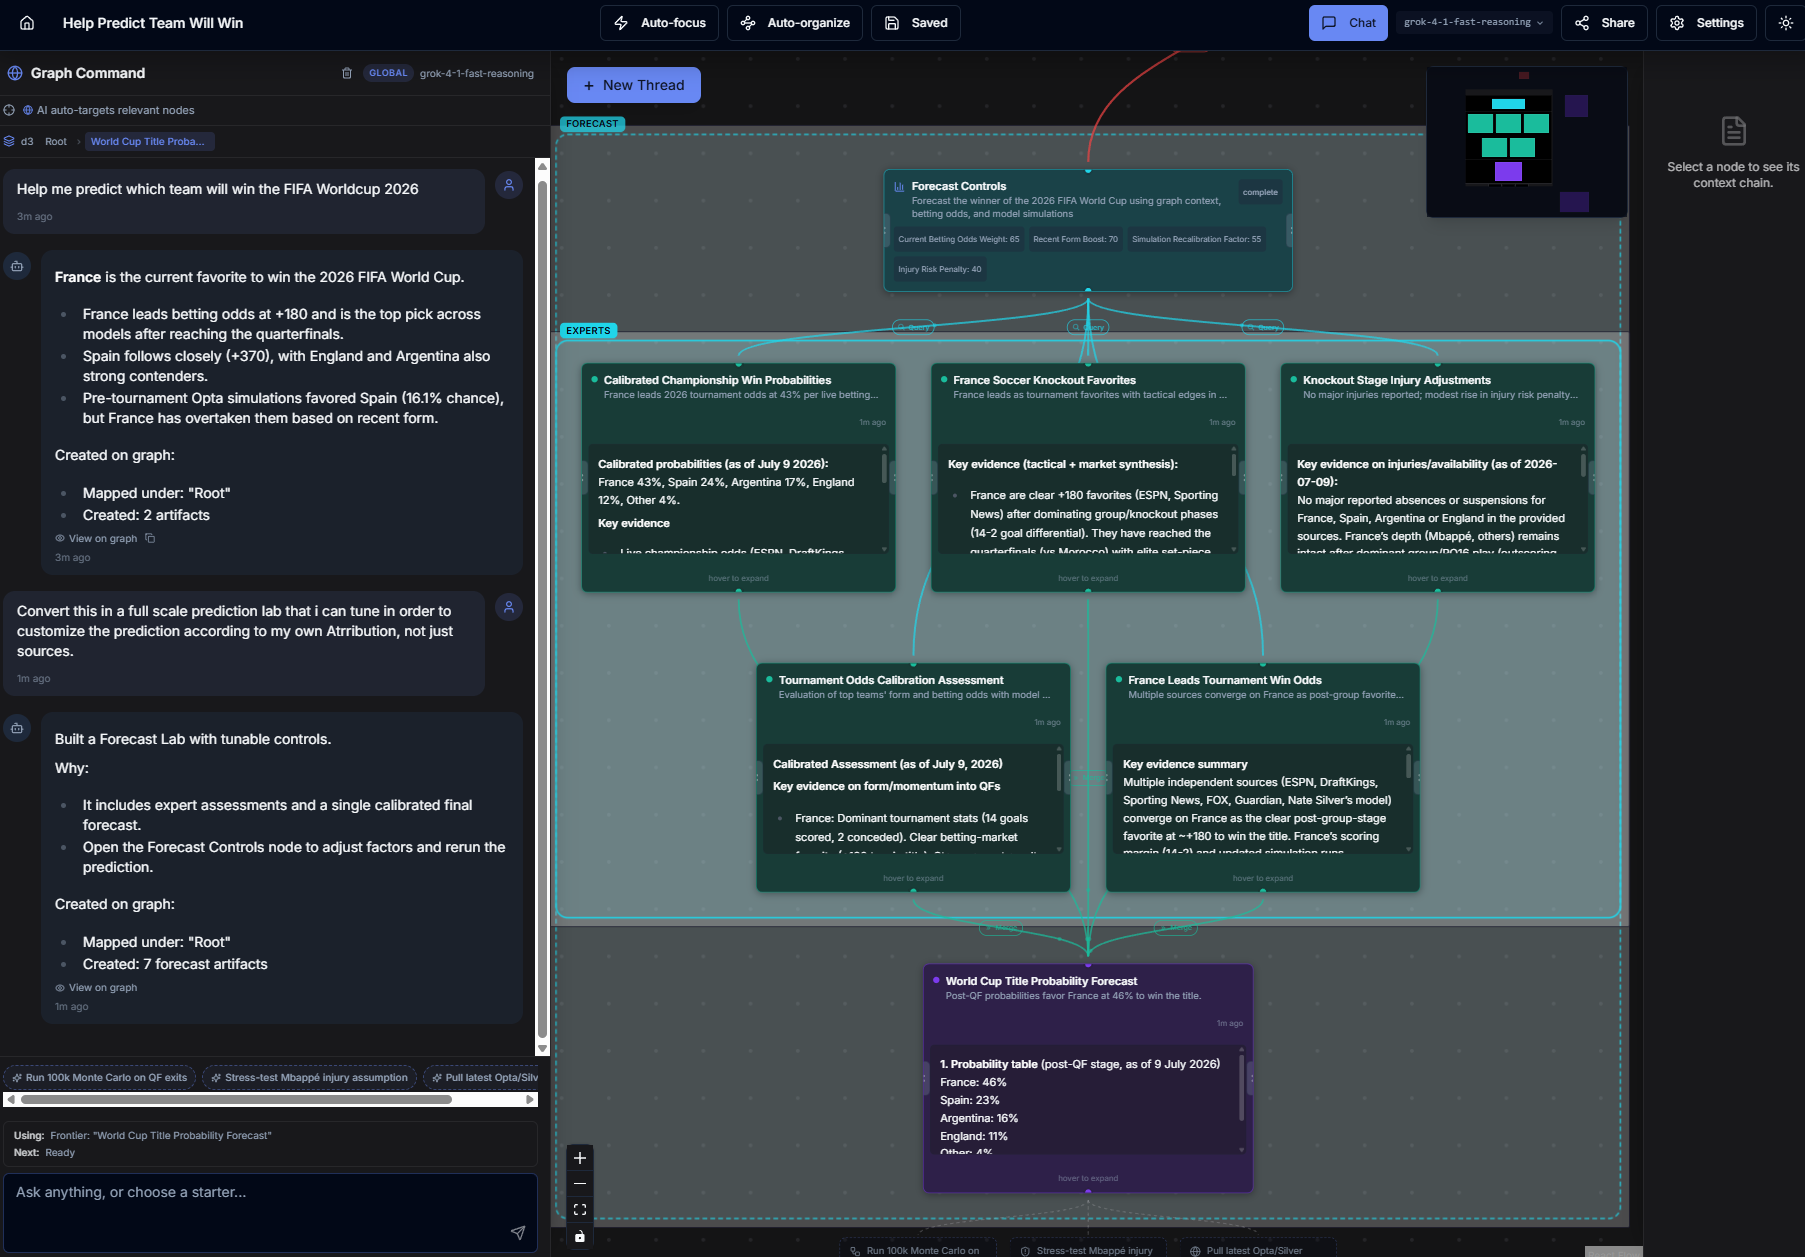Click View on graph under forecast artifacts
The image size is (1805, 1257).
(x=96, y=987)
